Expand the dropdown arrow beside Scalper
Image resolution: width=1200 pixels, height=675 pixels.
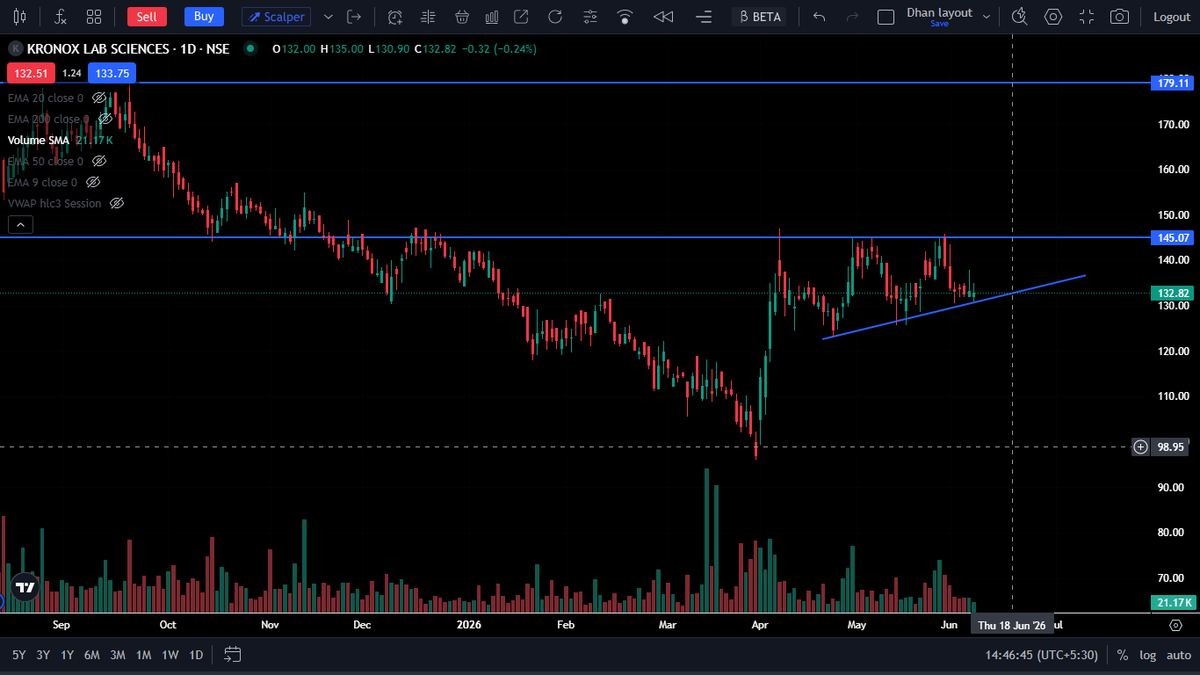coord(328,17)
